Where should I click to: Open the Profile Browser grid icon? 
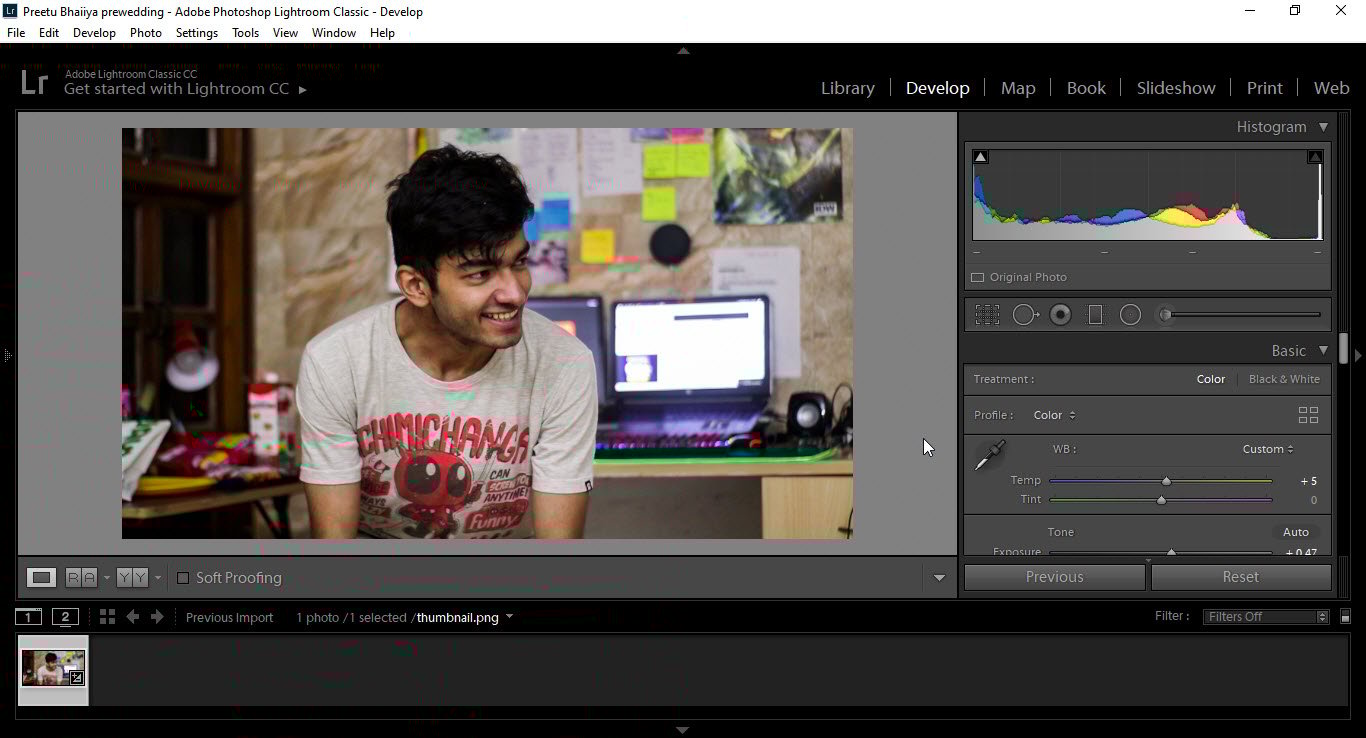1308,415
